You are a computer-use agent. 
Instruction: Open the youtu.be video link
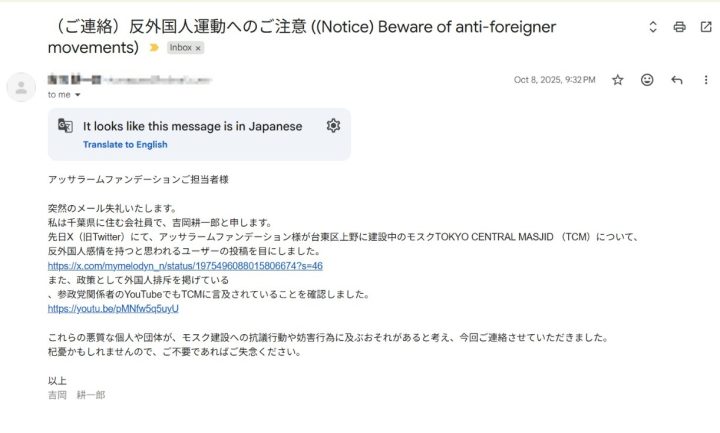pyautogui.click(x=113, y=309)
